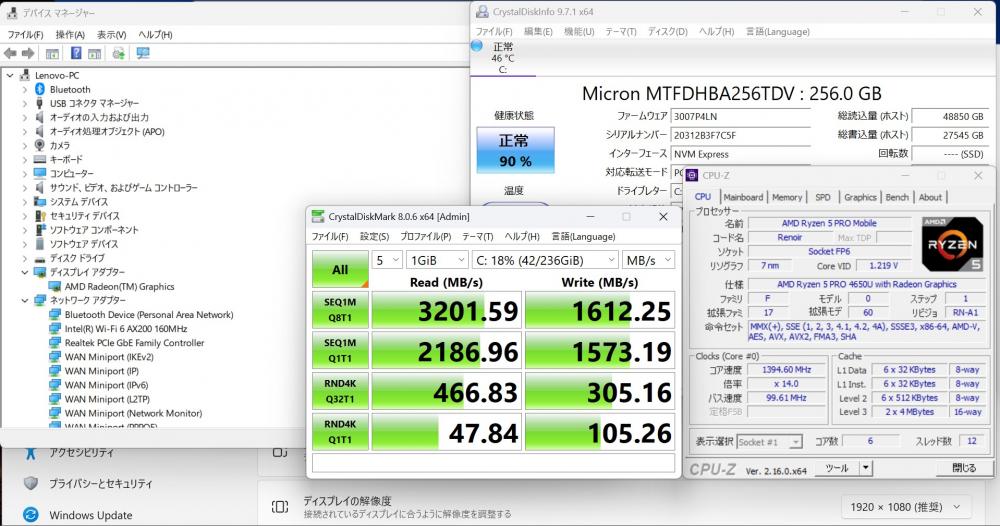Open the help icon in Device Manager toolbar

tap(76, 54)
